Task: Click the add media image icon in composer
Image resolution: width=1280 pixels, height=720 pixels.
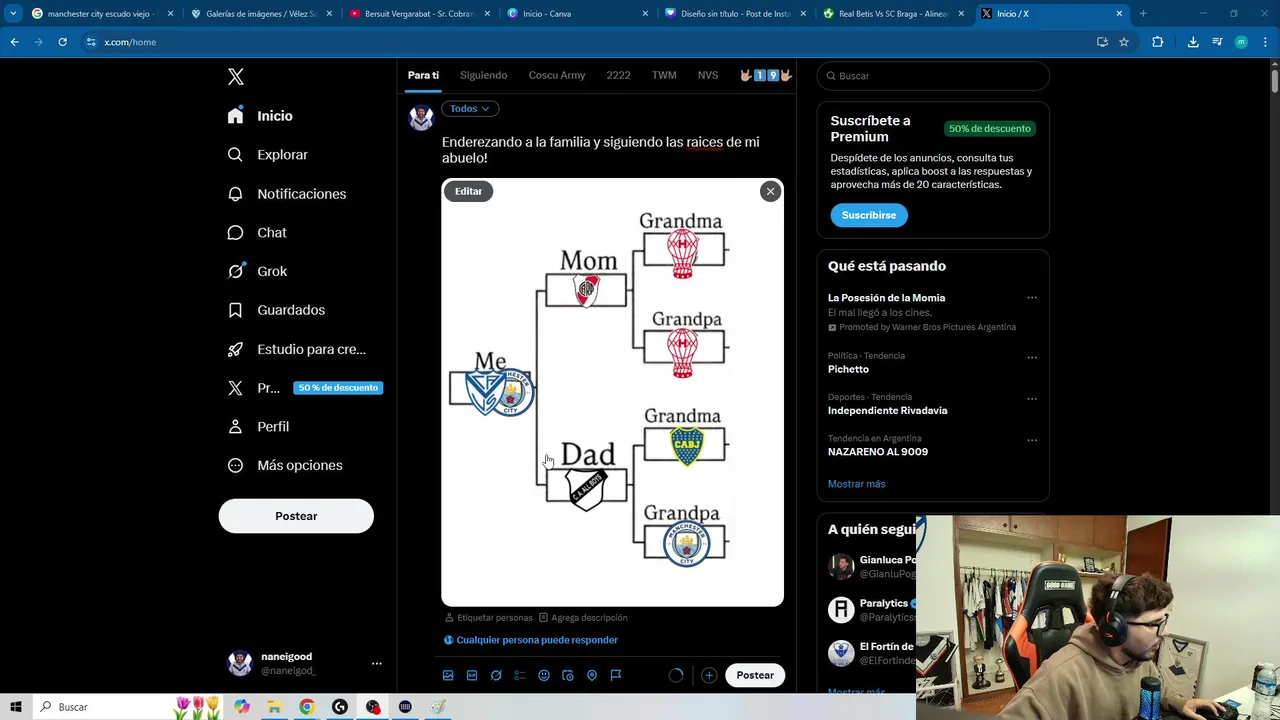Action: pos(448,675)
